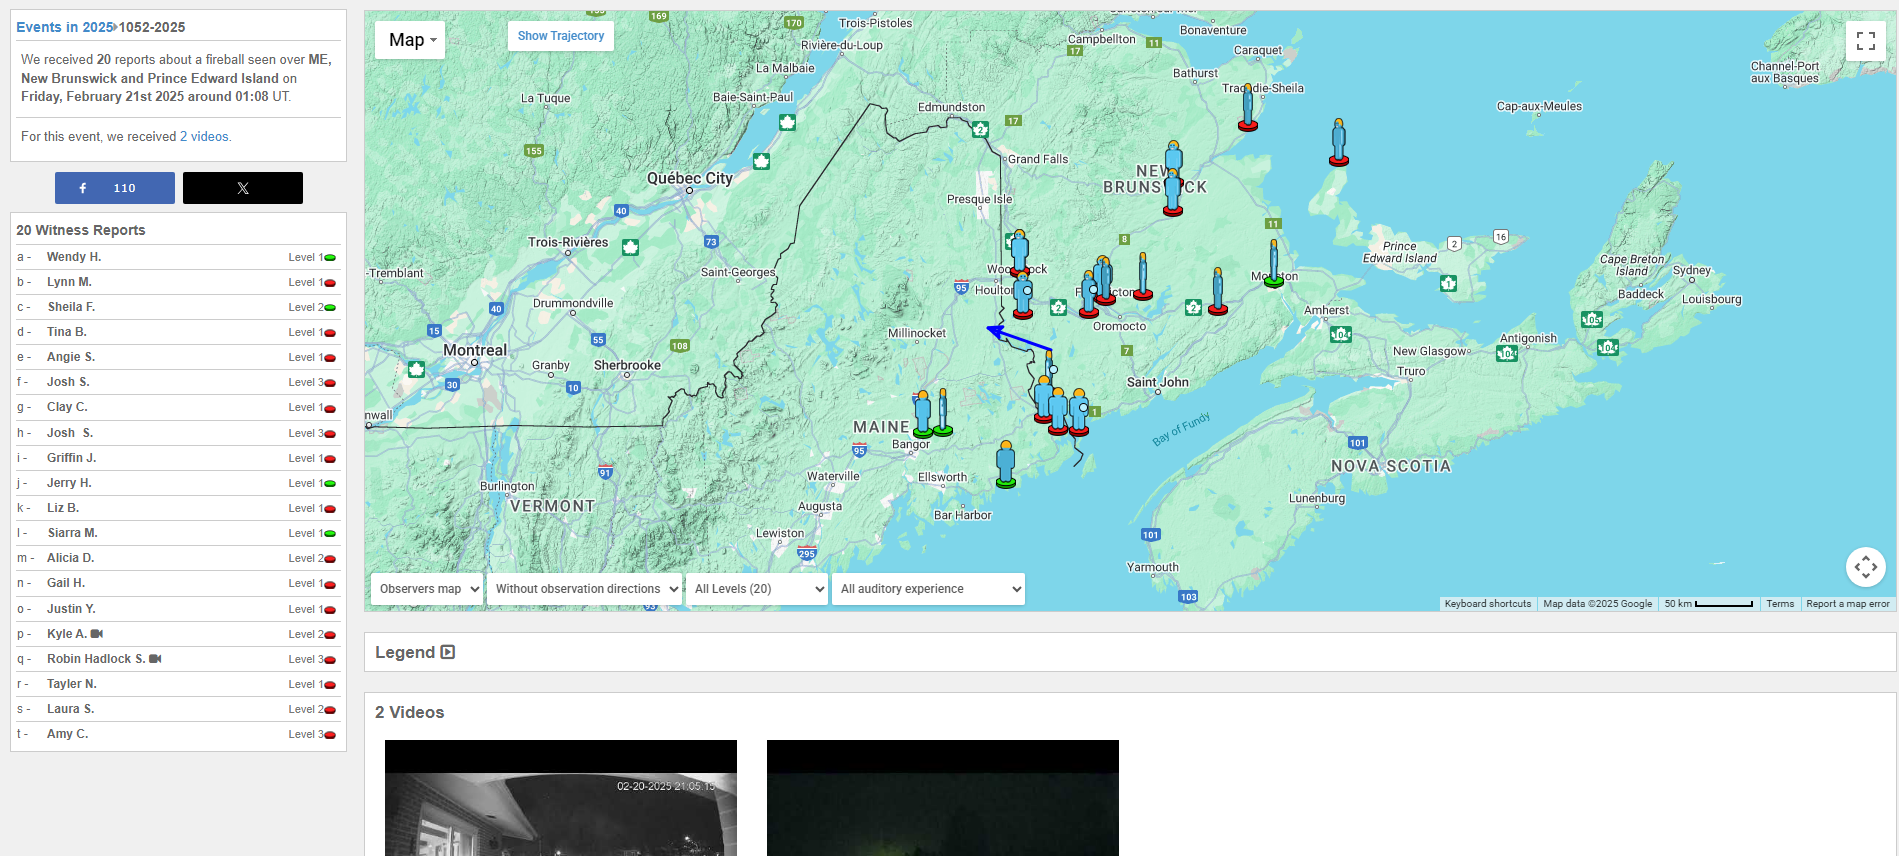The image size is (1899, 856).
Task: Open Lynn M. witness report
Action: [x=69, y=282]
